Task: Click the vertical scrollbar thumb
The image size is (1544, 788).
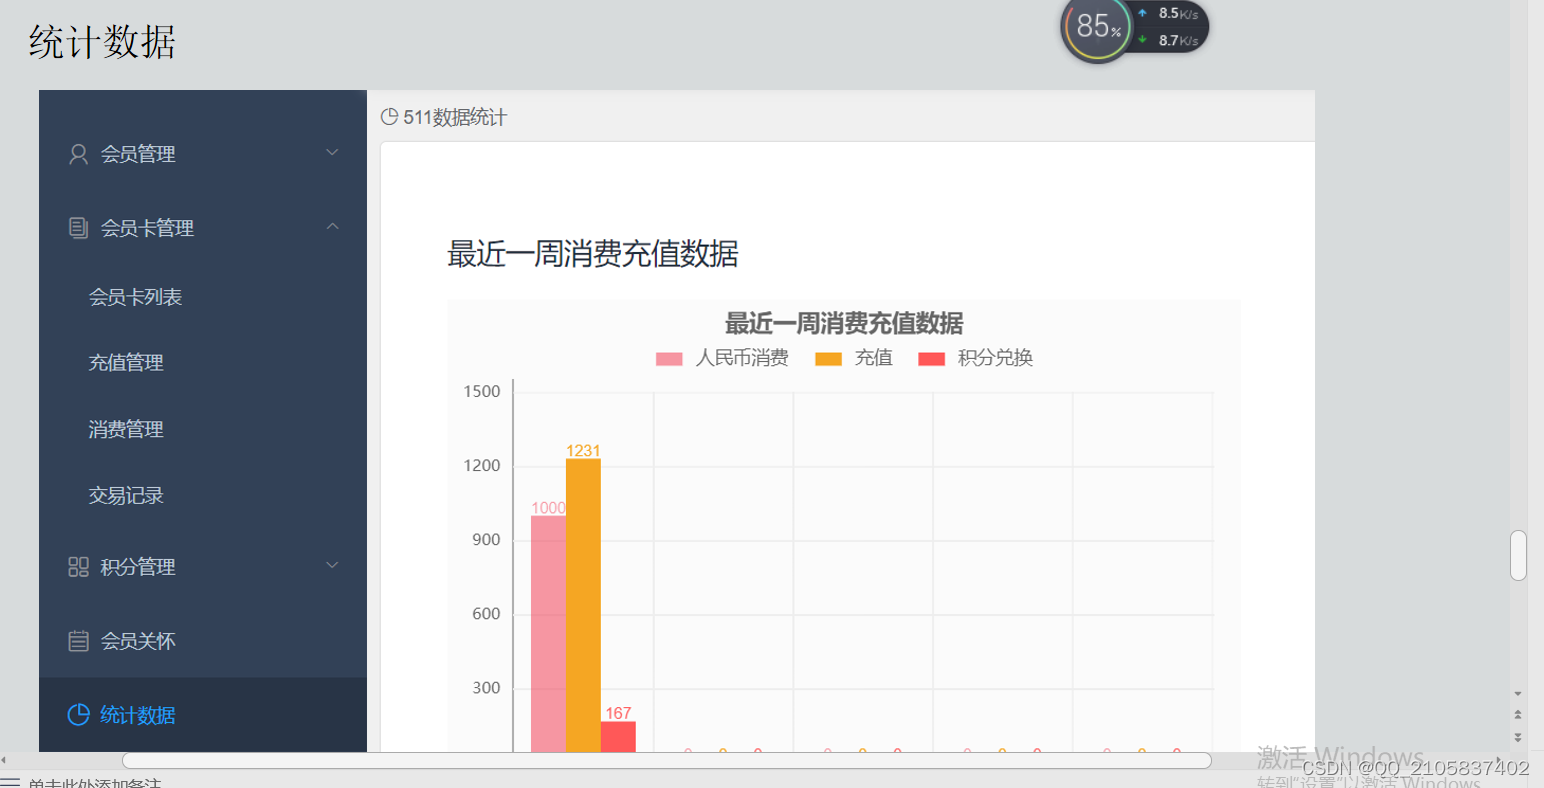Action: coord(1518,555)
